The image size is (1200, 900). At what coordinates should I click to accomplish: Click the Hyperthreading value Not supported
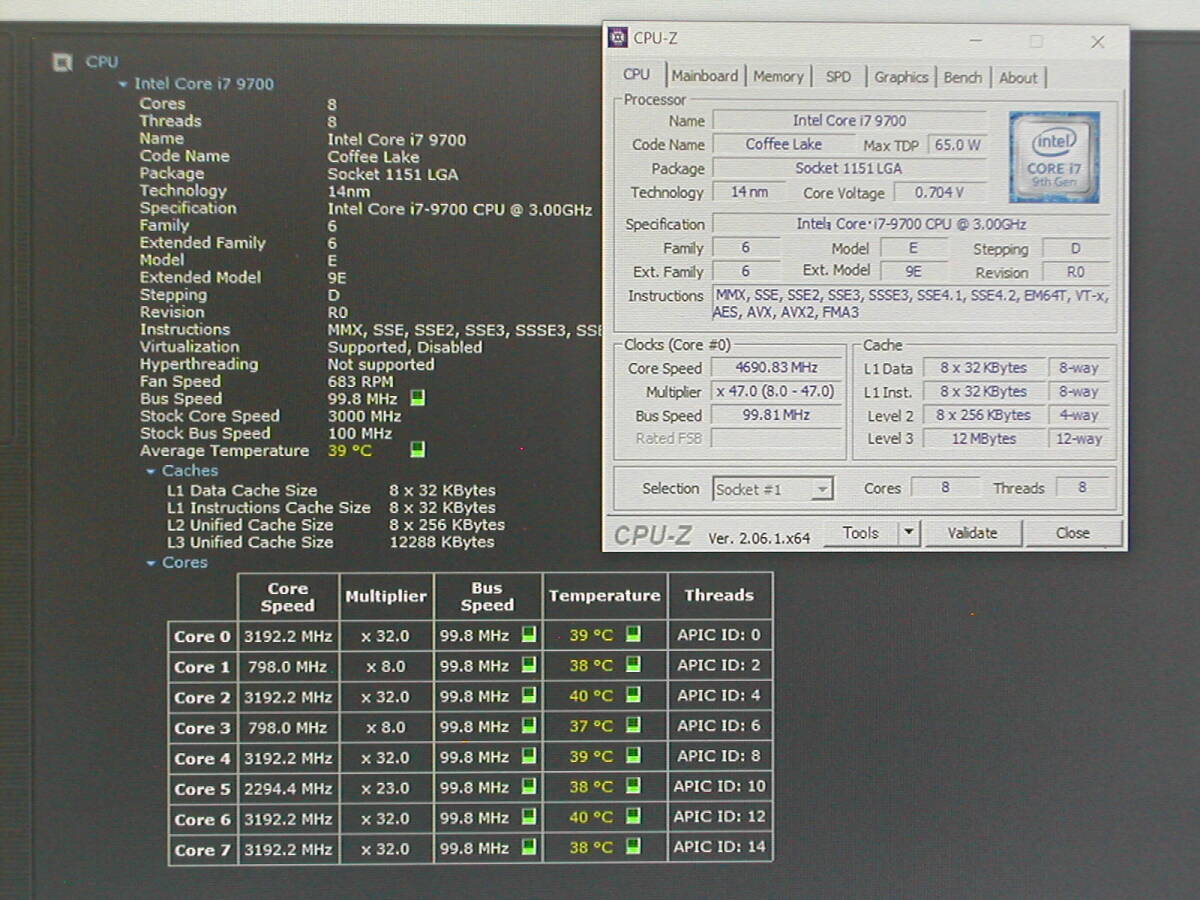click(381, 364)
